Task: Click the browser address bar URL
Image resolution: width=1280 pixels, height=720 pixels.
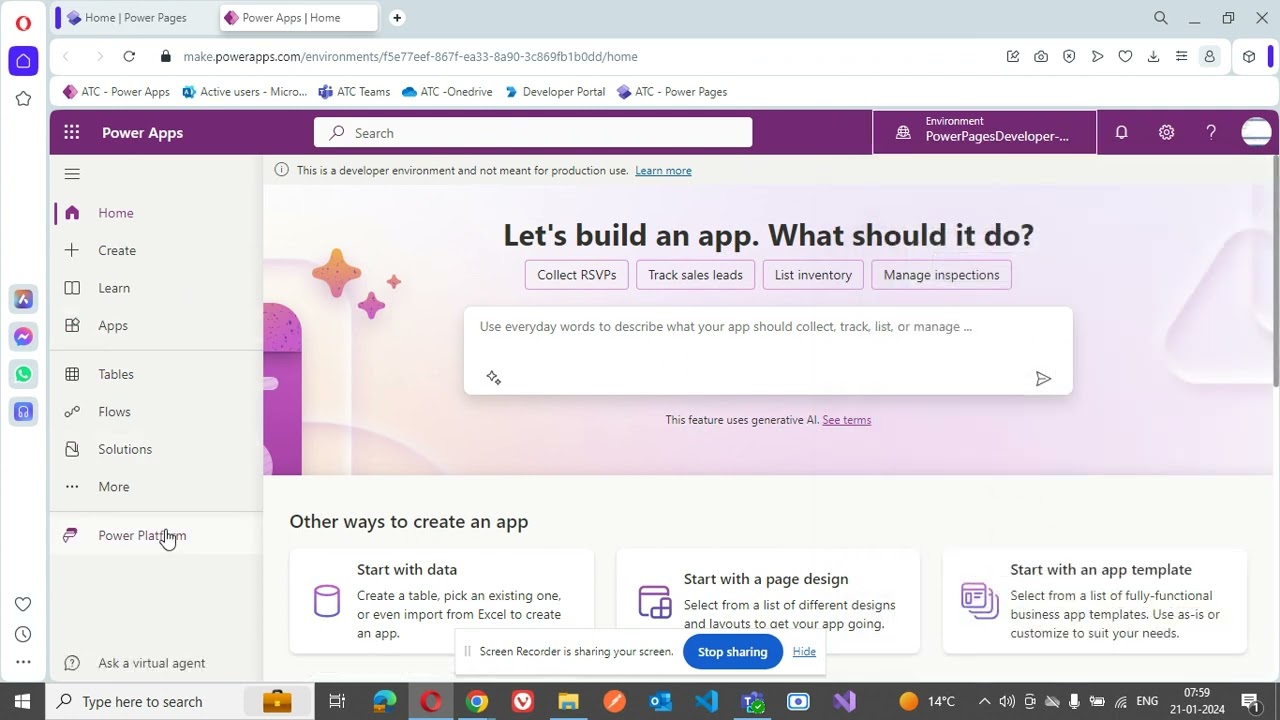Action: tap(410, 57)
